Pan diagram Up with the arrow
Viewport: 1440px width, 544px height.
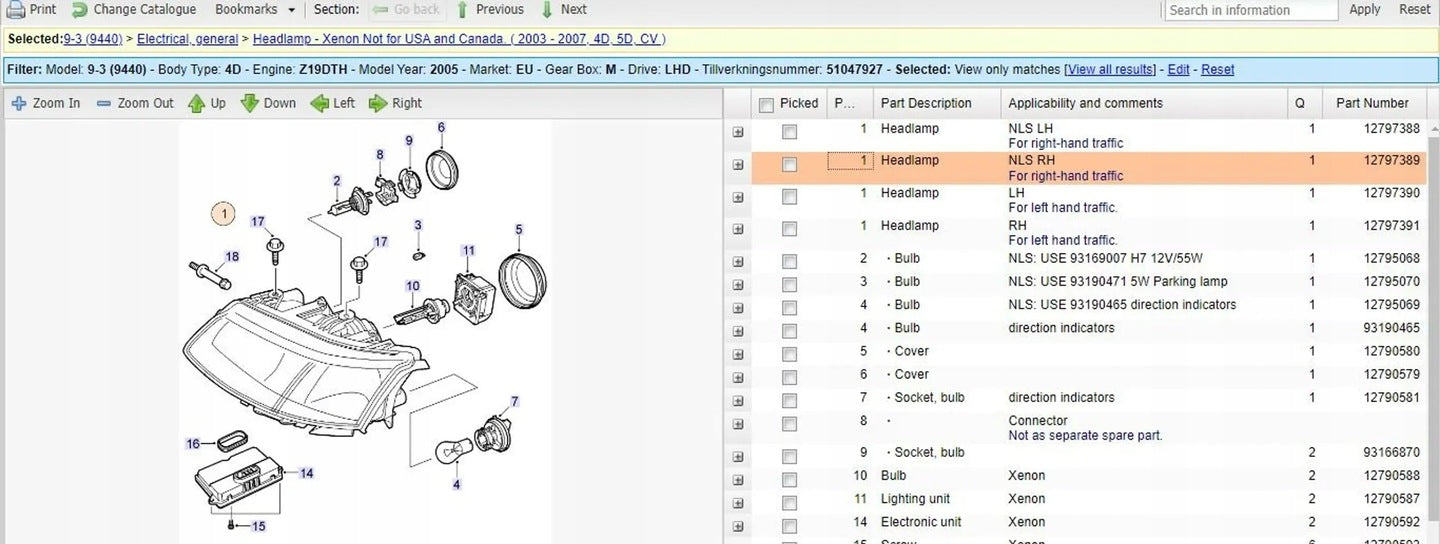coord(196,103)
